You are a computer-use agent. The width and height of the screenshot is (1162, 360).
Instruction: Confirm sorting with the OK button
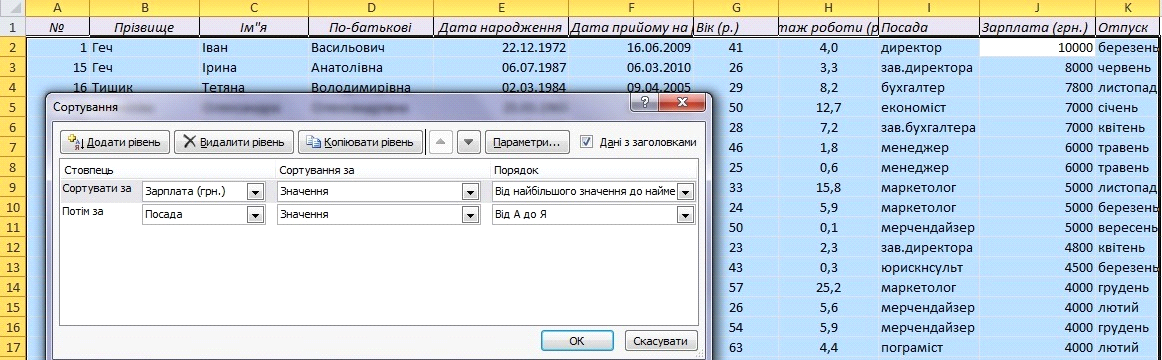tap(577, 341)
